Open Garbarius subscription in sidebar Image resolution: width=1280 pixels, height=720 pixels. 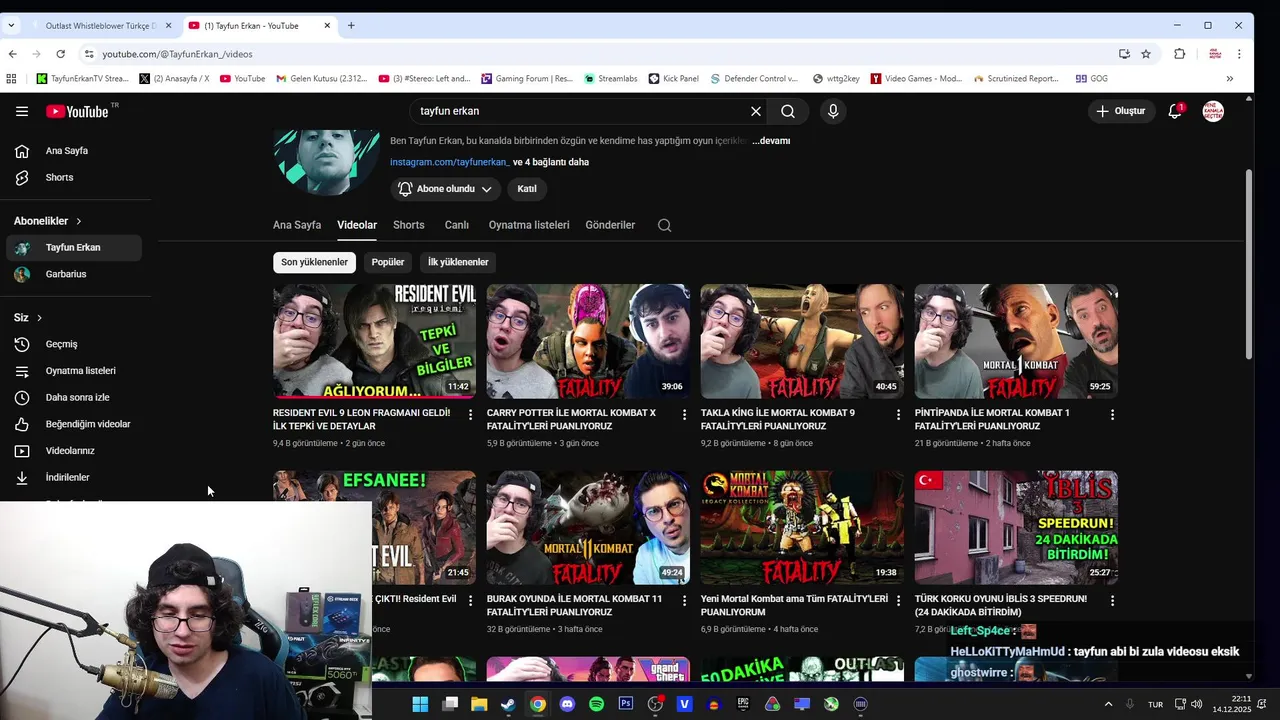pyautogui.click(x=74, y=274)
